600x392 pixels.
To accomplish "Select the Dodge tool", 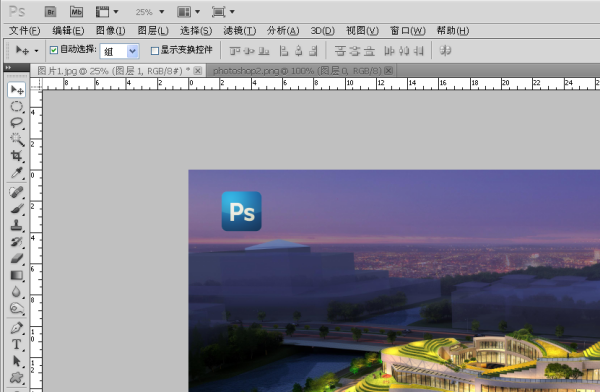I will pyautogui.click(x=17, y=308).
